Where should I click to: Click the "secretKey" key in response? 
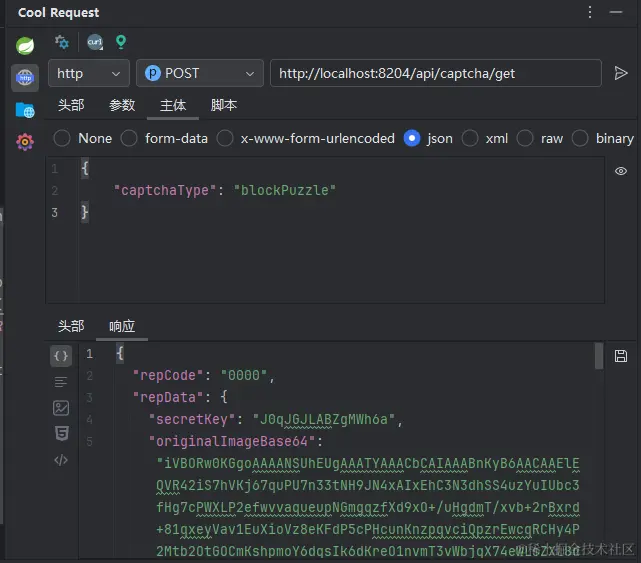coord(192,419)
